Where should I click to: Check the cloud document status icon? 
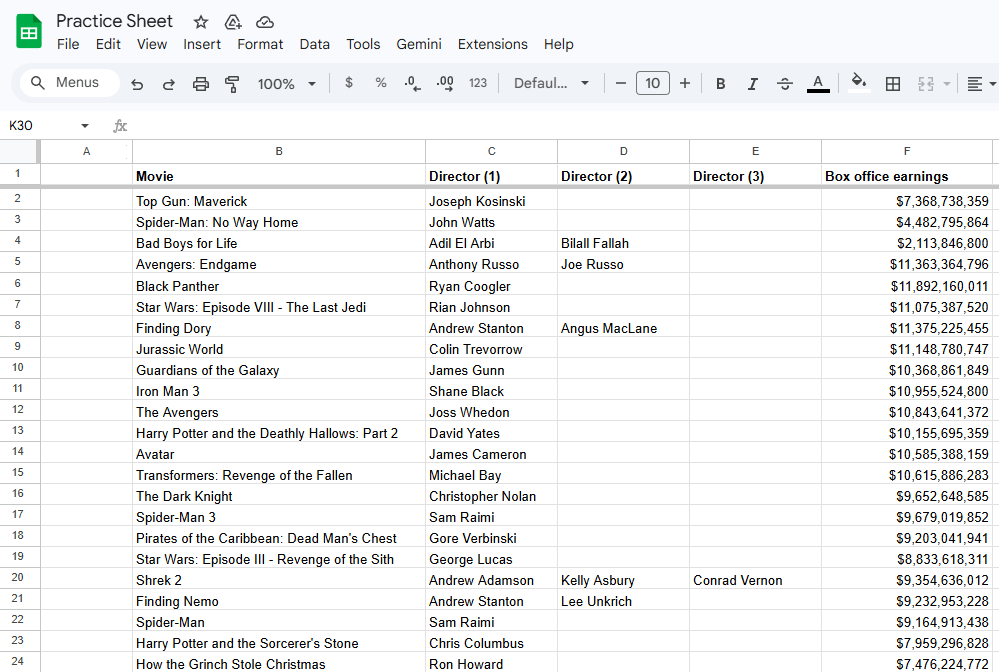point(264,22)
